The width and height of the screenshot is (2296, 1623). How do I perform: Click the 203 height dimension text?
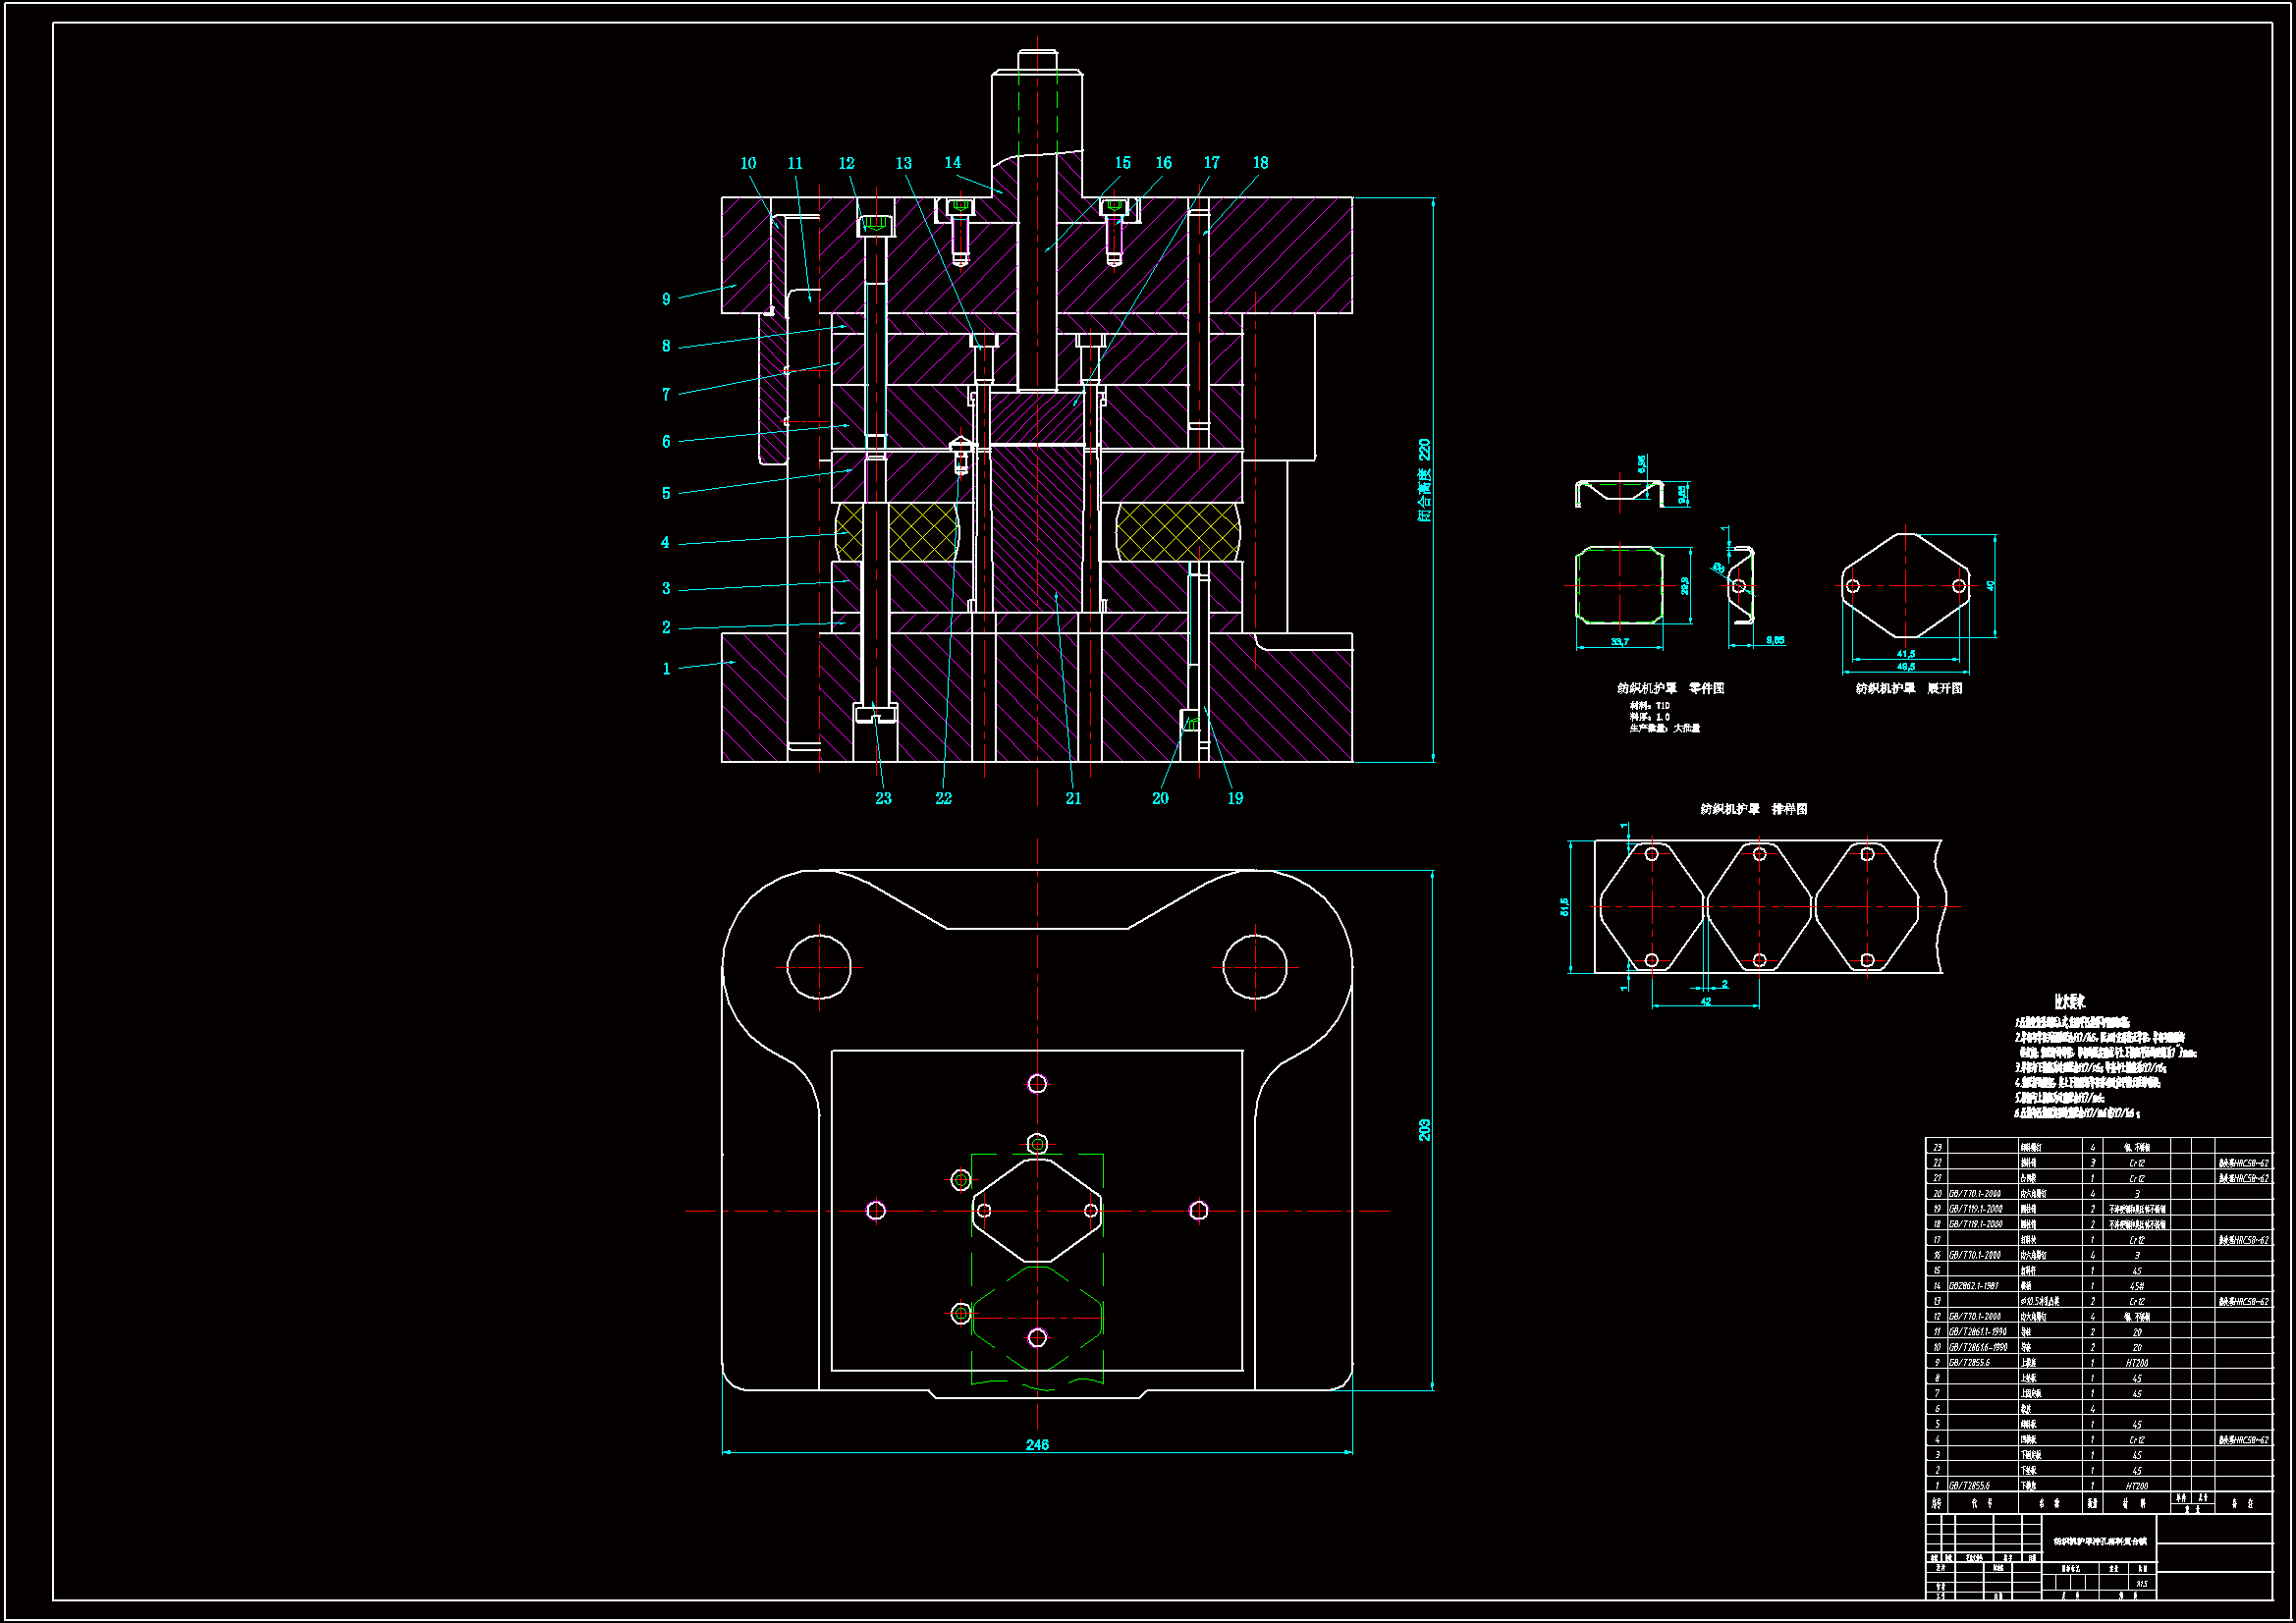tap(1424, 1130)
